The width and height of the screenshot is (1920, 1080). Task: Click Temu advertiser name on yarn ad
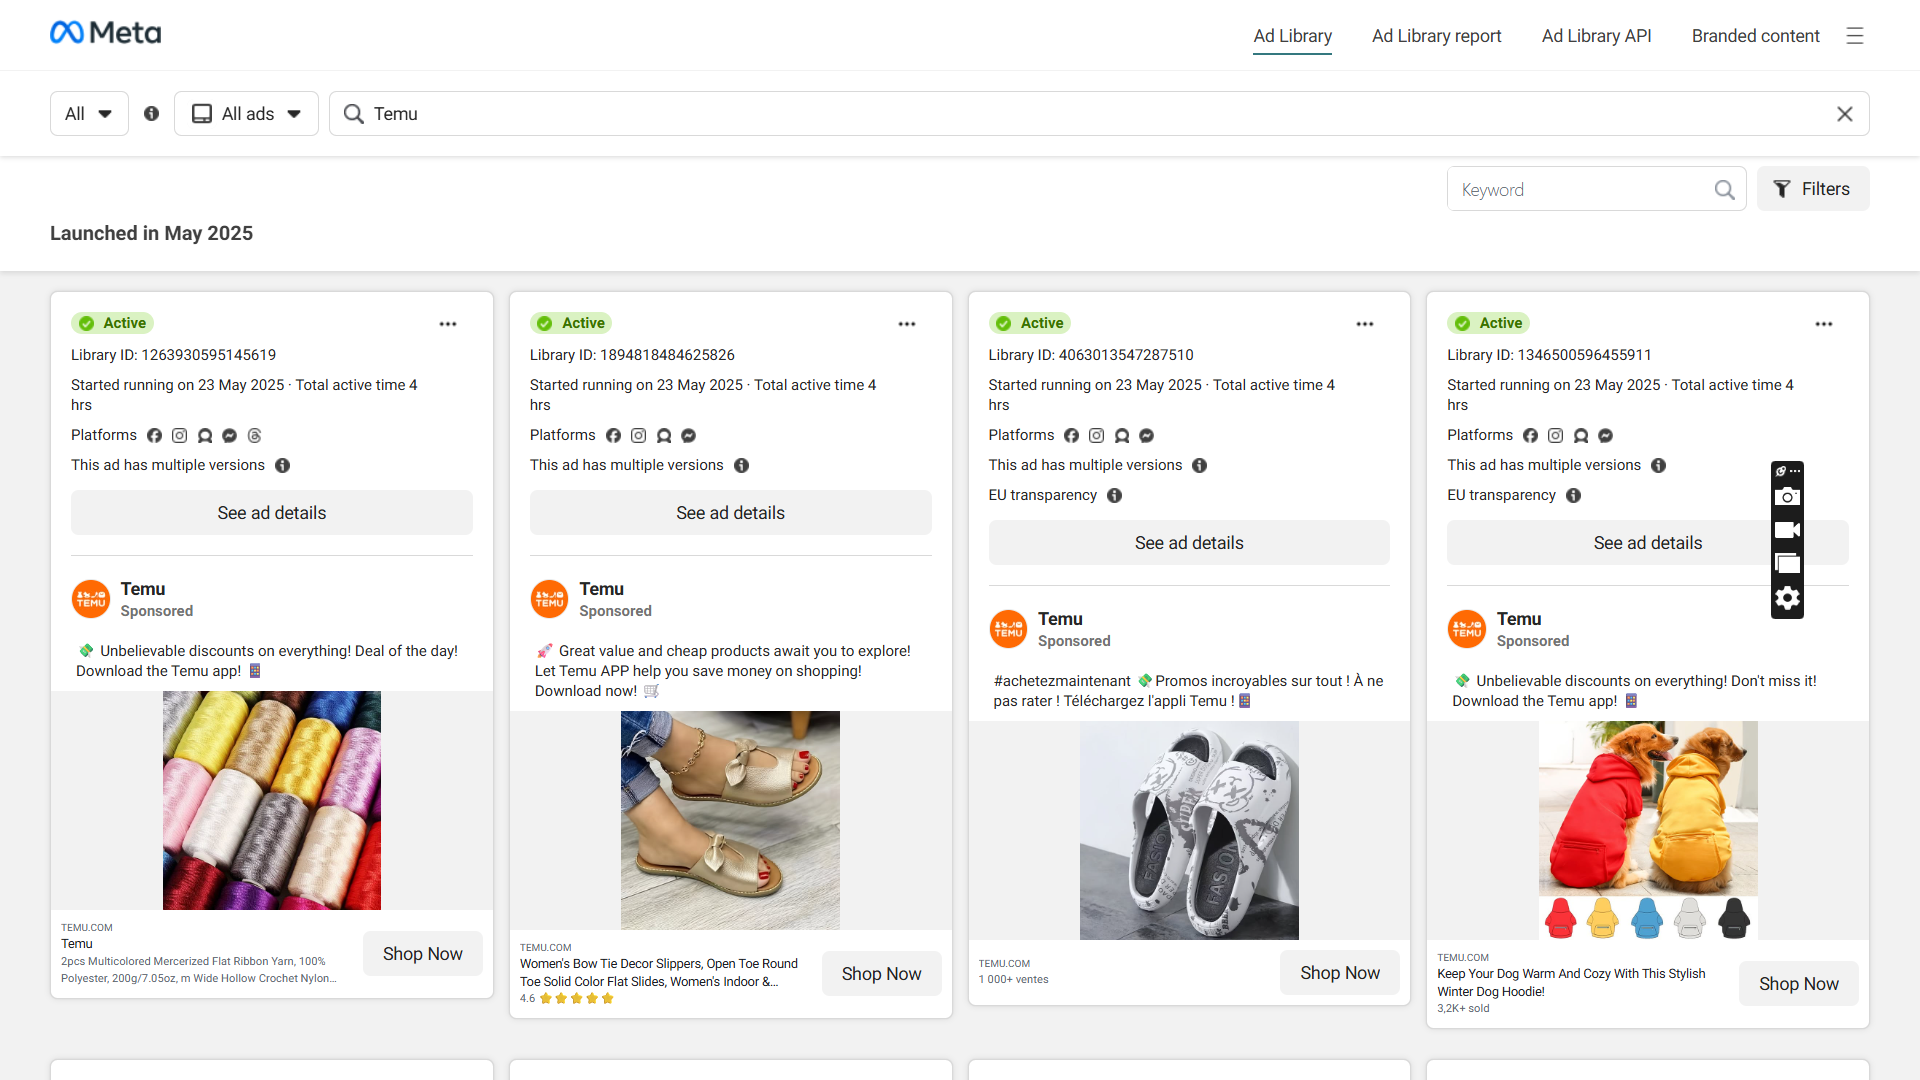[x=143, y=590]
